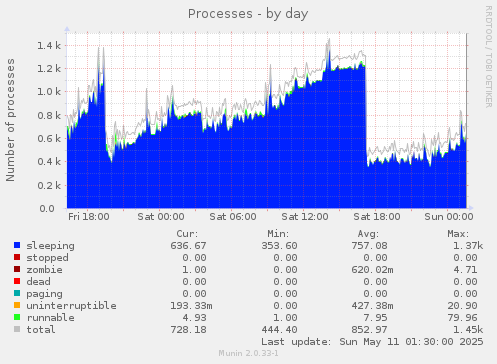
Task: Click the zombie legend color swatch
Action: (17, 269)
